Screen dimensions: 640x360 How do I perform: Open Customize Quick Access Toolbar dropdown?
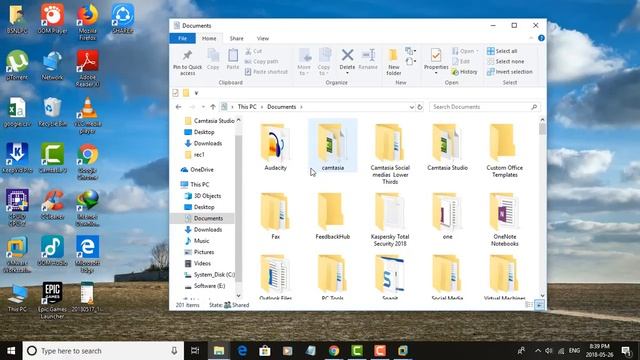[x=196, y=93]
